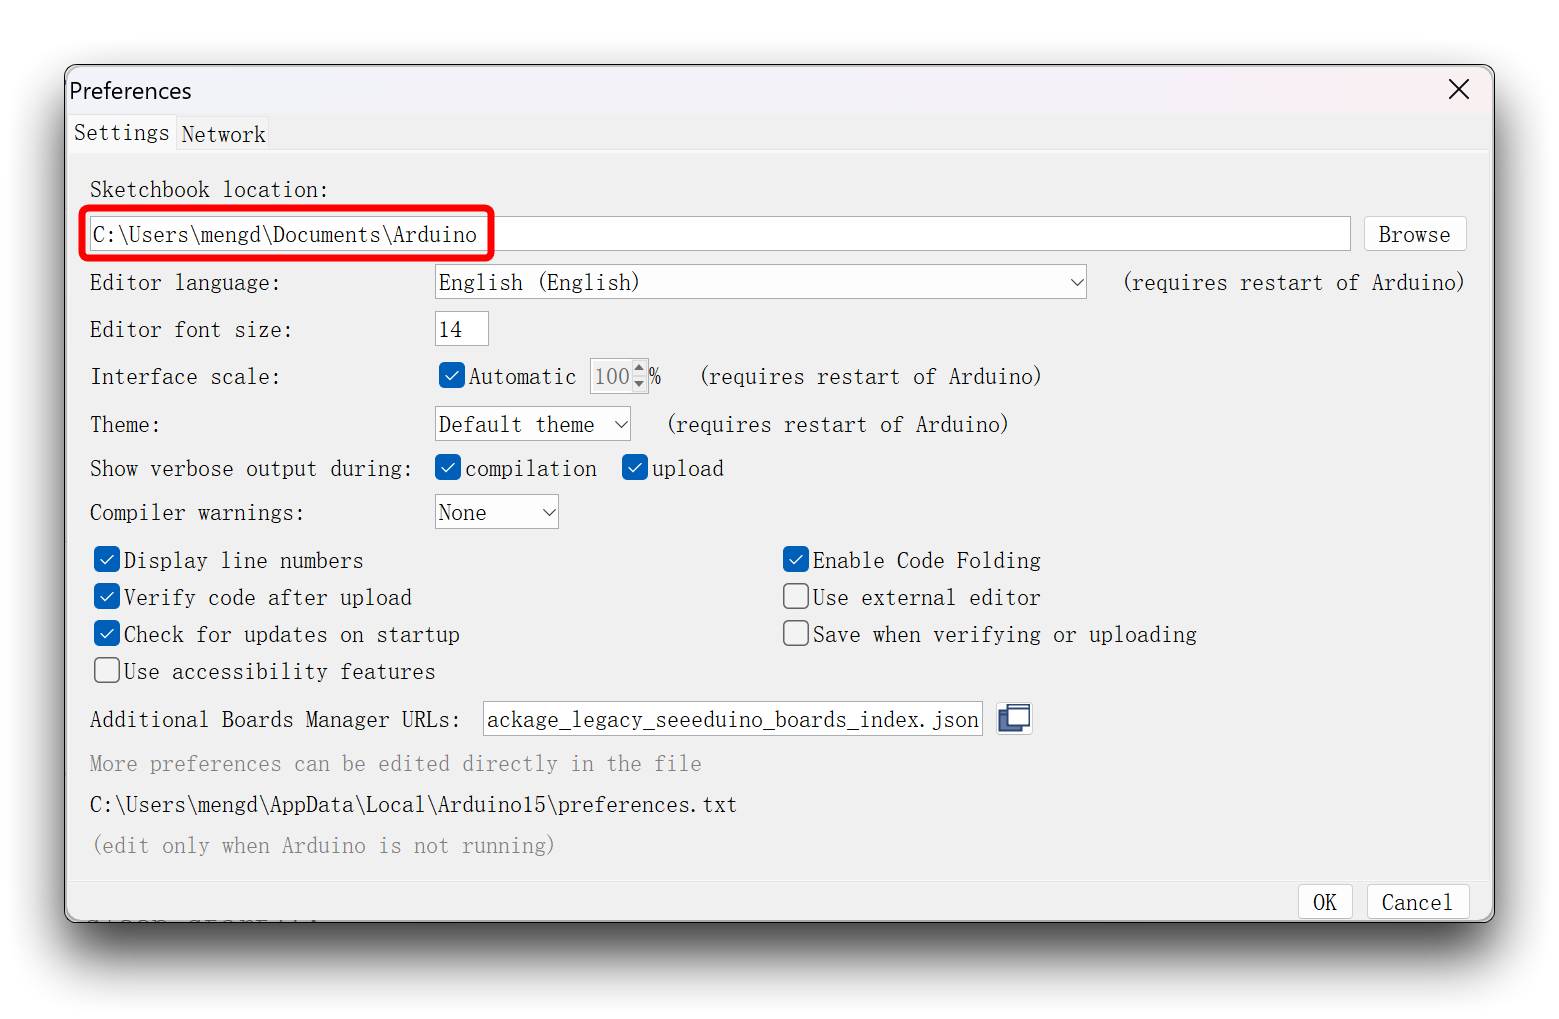The width and height of the screenshot is (1559, 1019).
Task: Open the Theme dropdown
Action: [533, 424]
